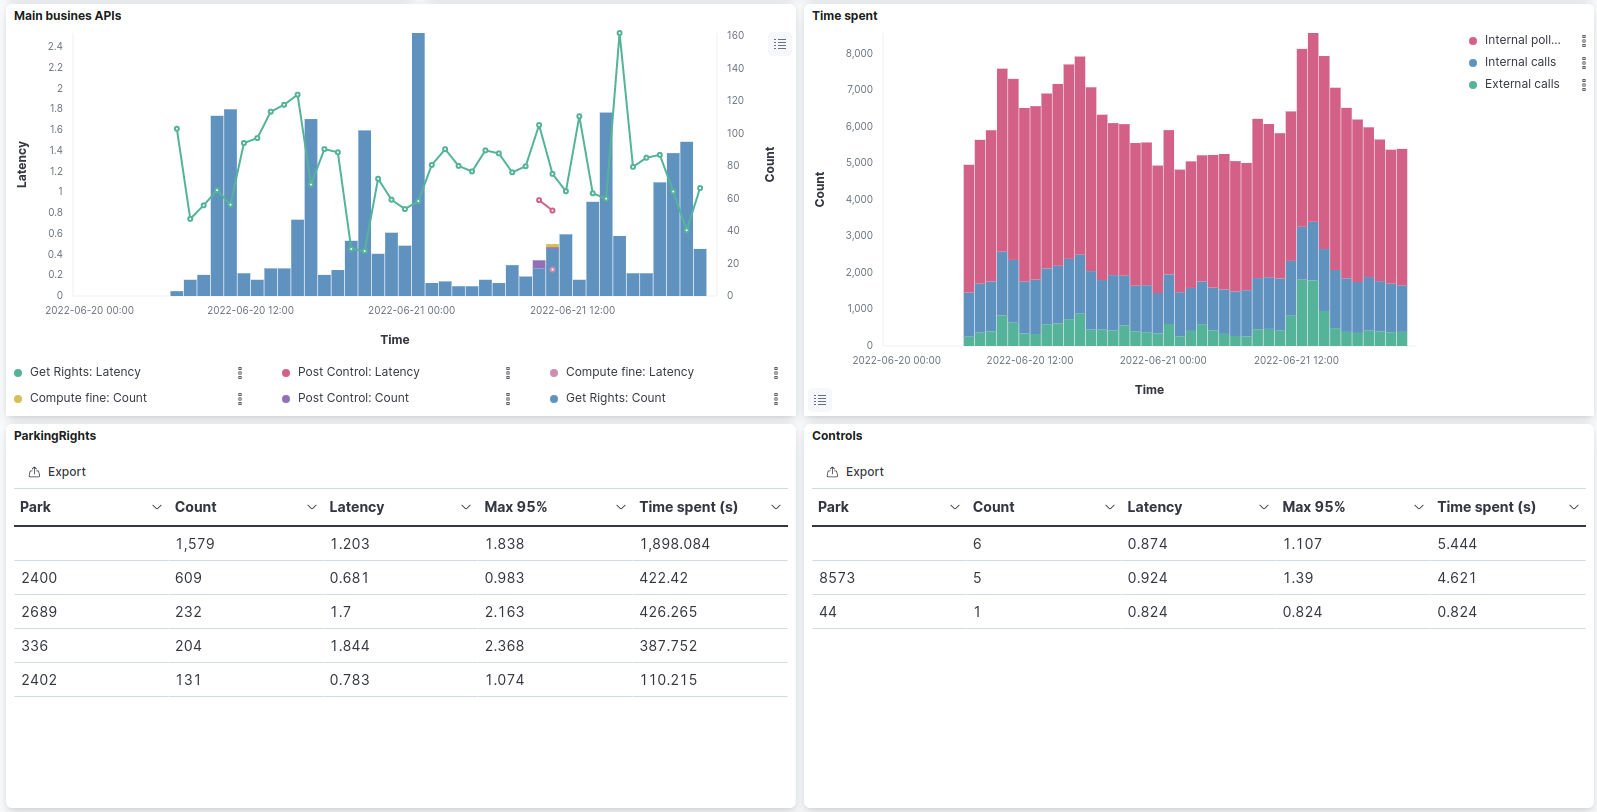Expand Latency column menu in ParkingRights table
1597x812 pixels.
click(466, 507)
